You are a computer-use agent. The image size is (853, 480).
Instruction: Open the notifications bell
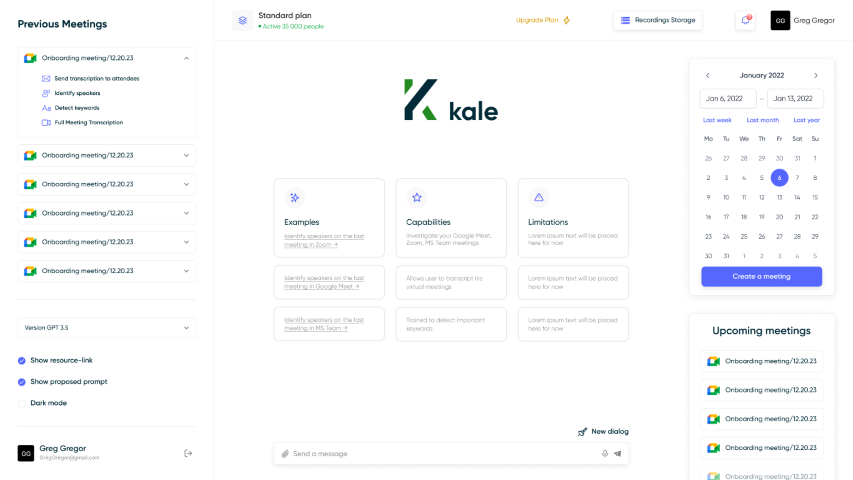(745, 20)
